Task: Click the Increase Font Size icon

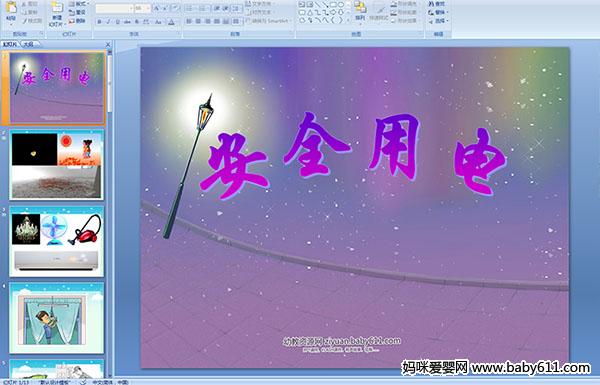Action: tap(157, 8)
